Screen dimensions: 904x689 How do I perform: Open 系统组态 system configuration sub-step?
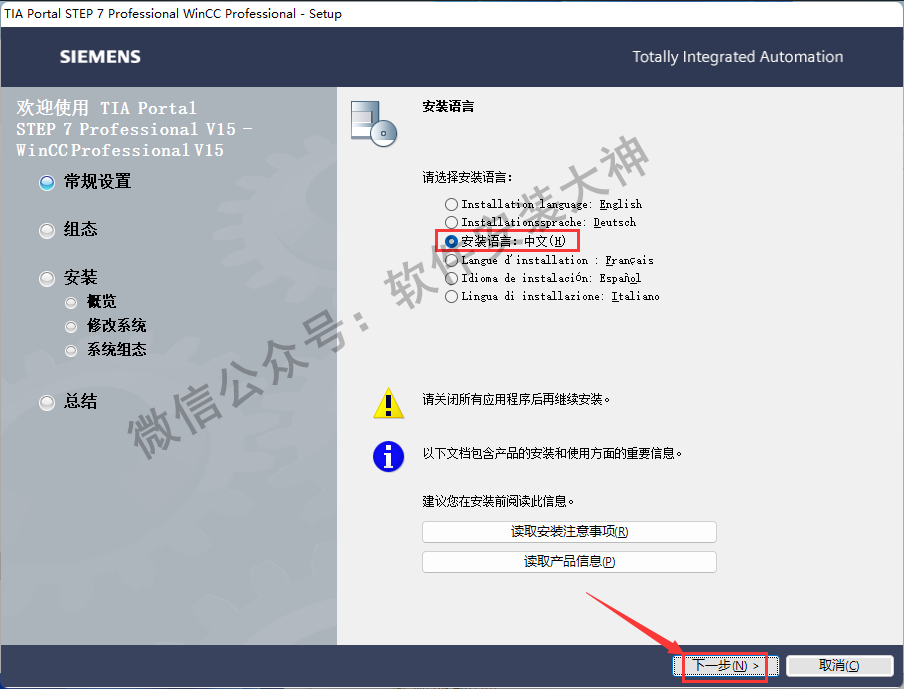pos(106,350)
